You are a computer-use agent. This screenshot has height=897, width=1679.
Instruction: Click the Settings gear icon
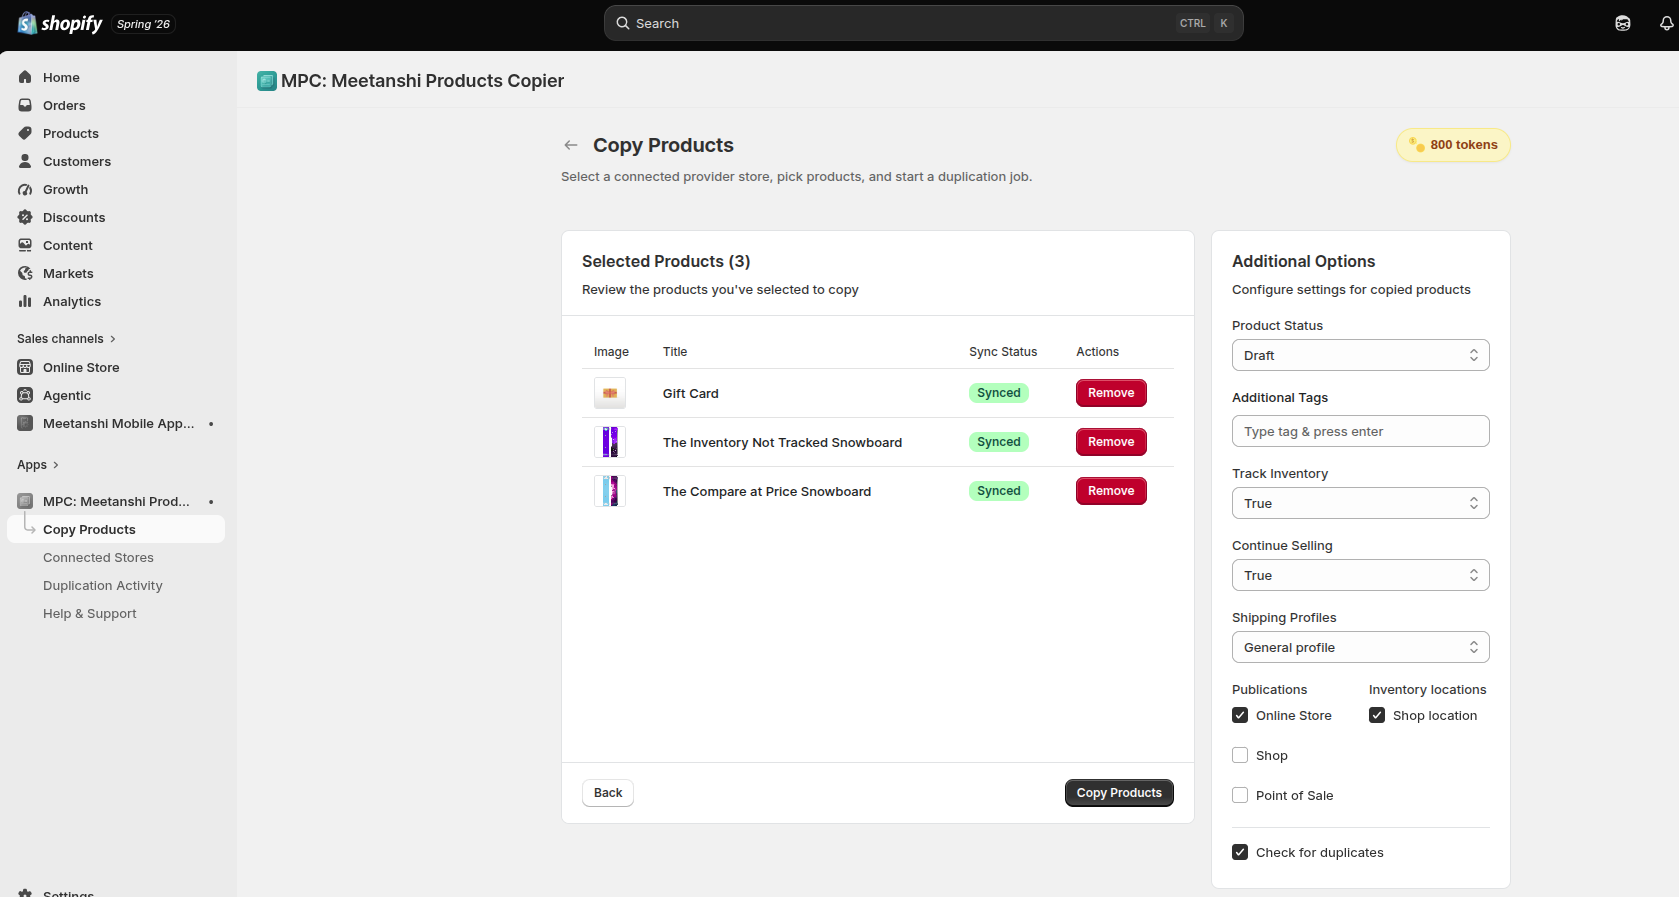tap(25, 893)
